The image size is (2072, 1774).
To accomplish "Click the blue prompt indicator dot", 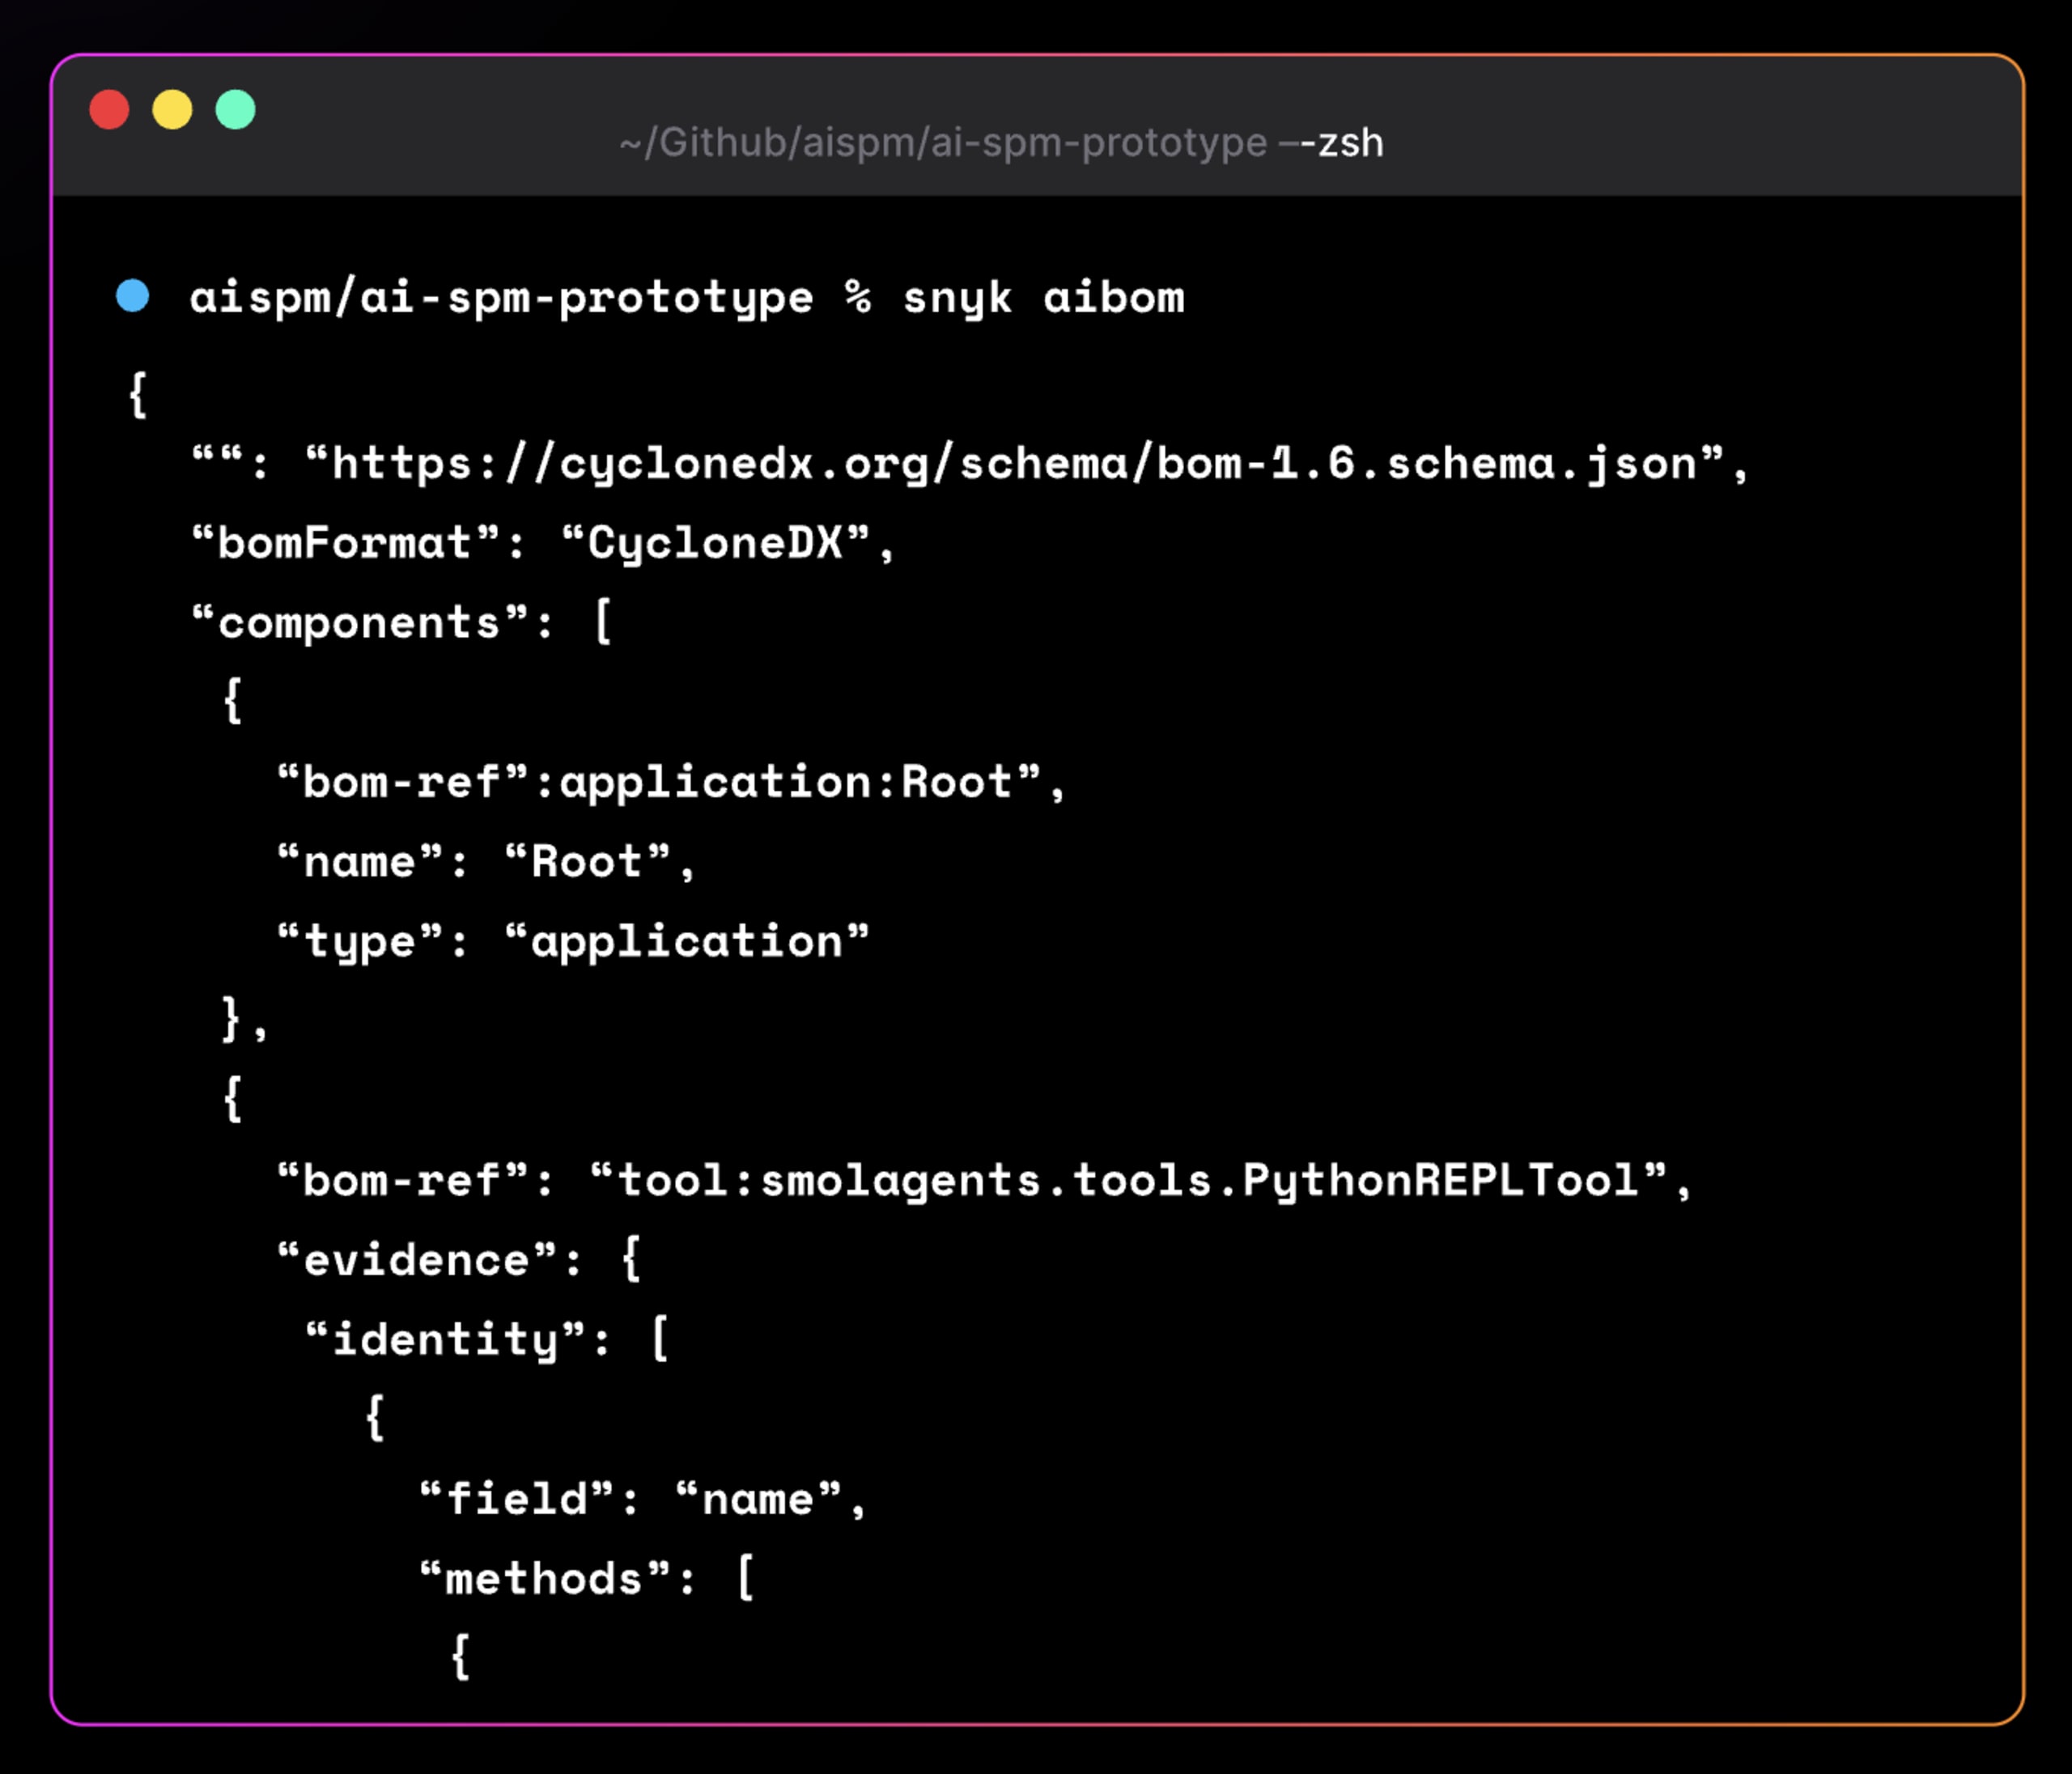I will tap(133, 297).
